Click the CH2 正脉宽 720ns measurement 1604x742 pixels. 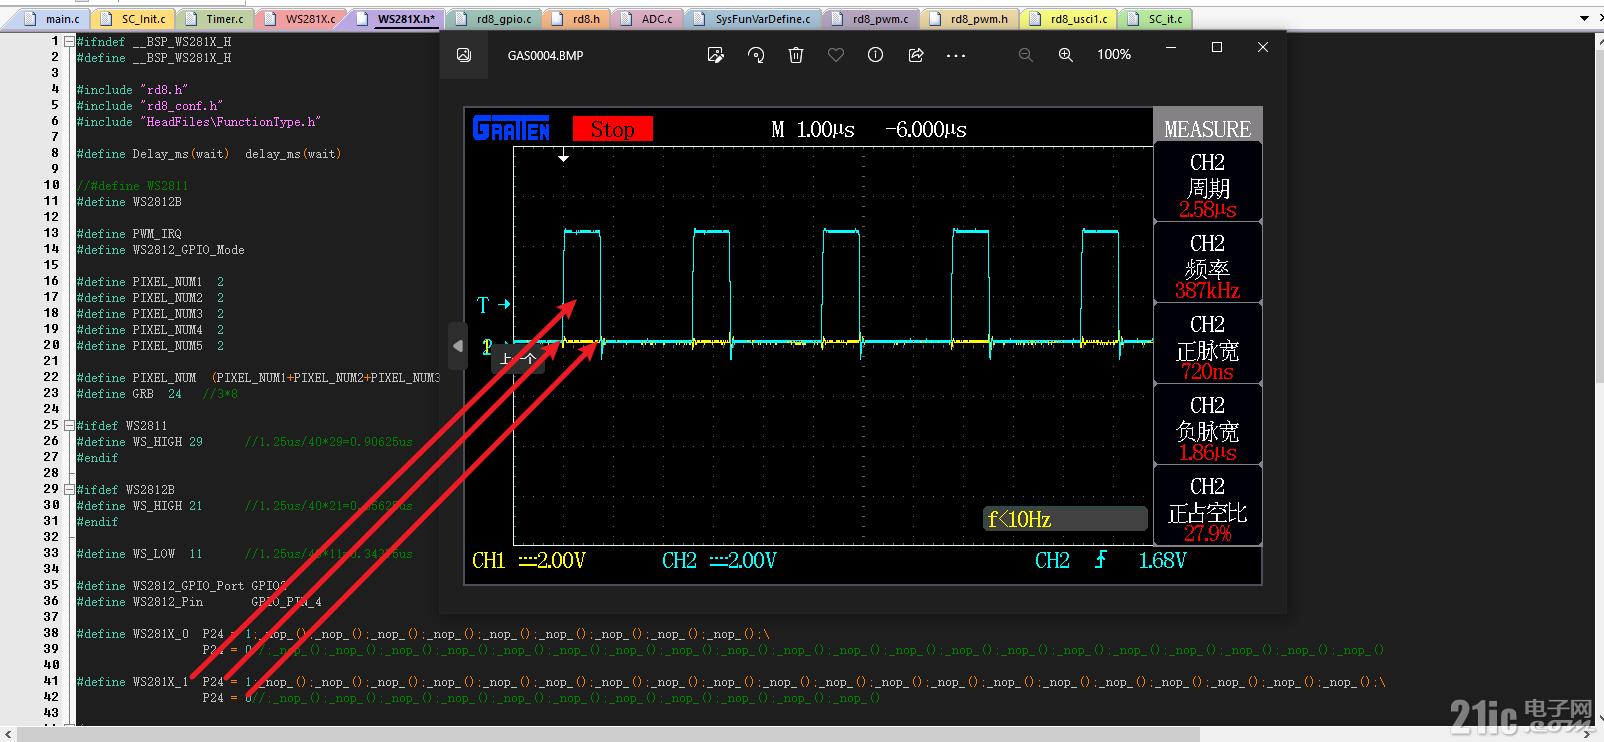[1207, 344]
